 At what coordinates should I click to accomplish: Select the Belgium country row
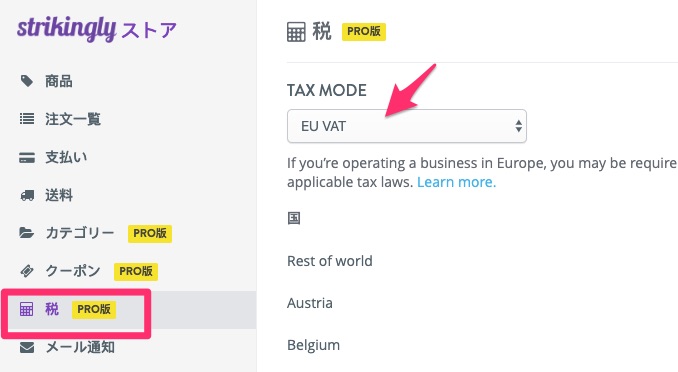(313, 345)
